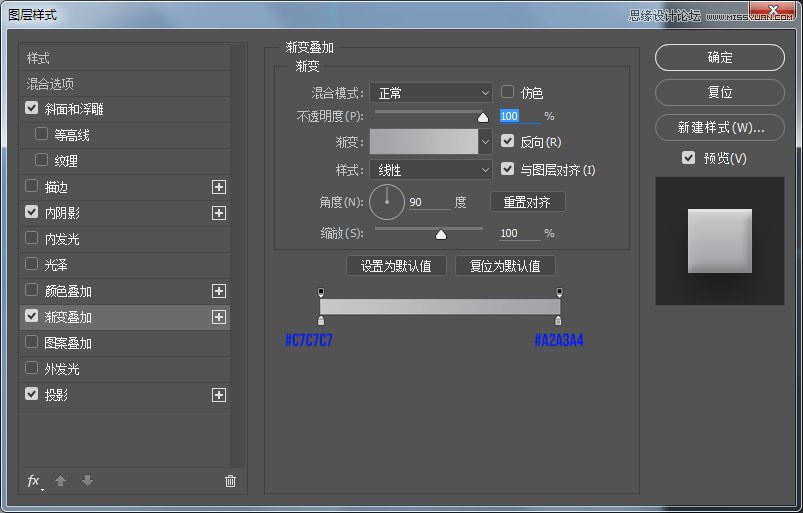Toggle 与图层对齐(I) checkbox

coord(507,169)
